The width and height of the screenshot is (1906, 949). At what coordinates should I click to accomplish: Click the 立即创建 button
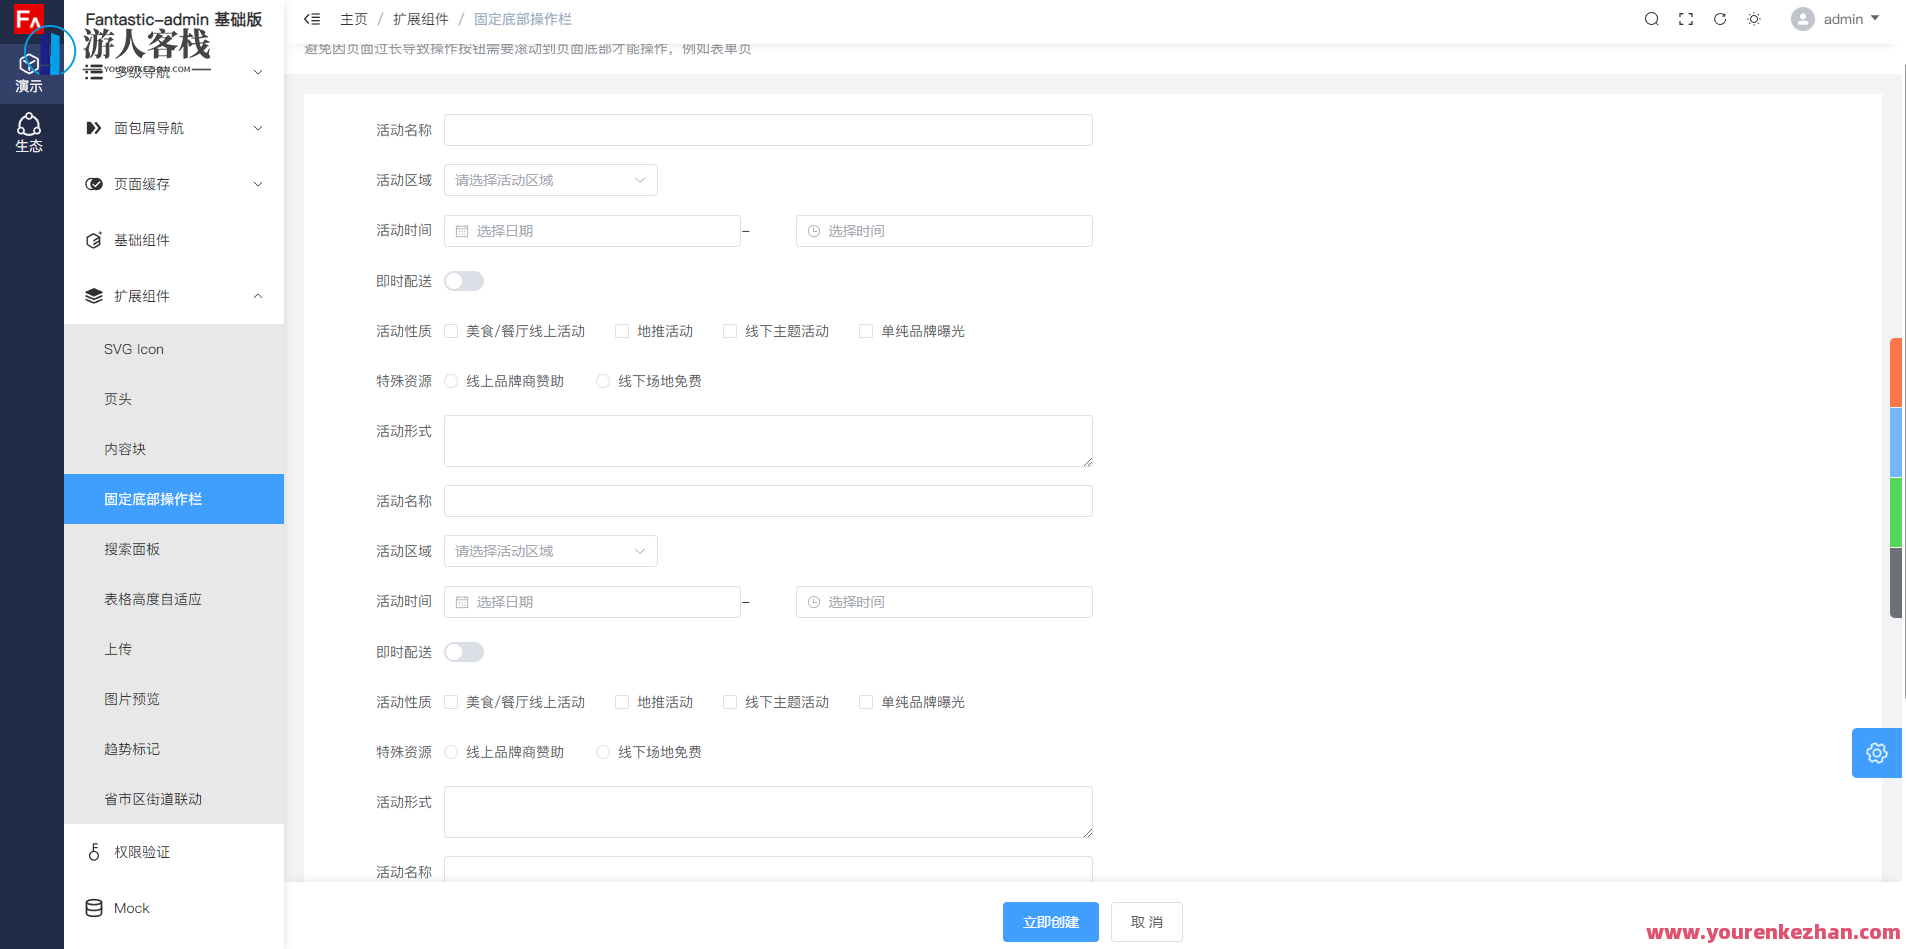(x=1050, y=922)
